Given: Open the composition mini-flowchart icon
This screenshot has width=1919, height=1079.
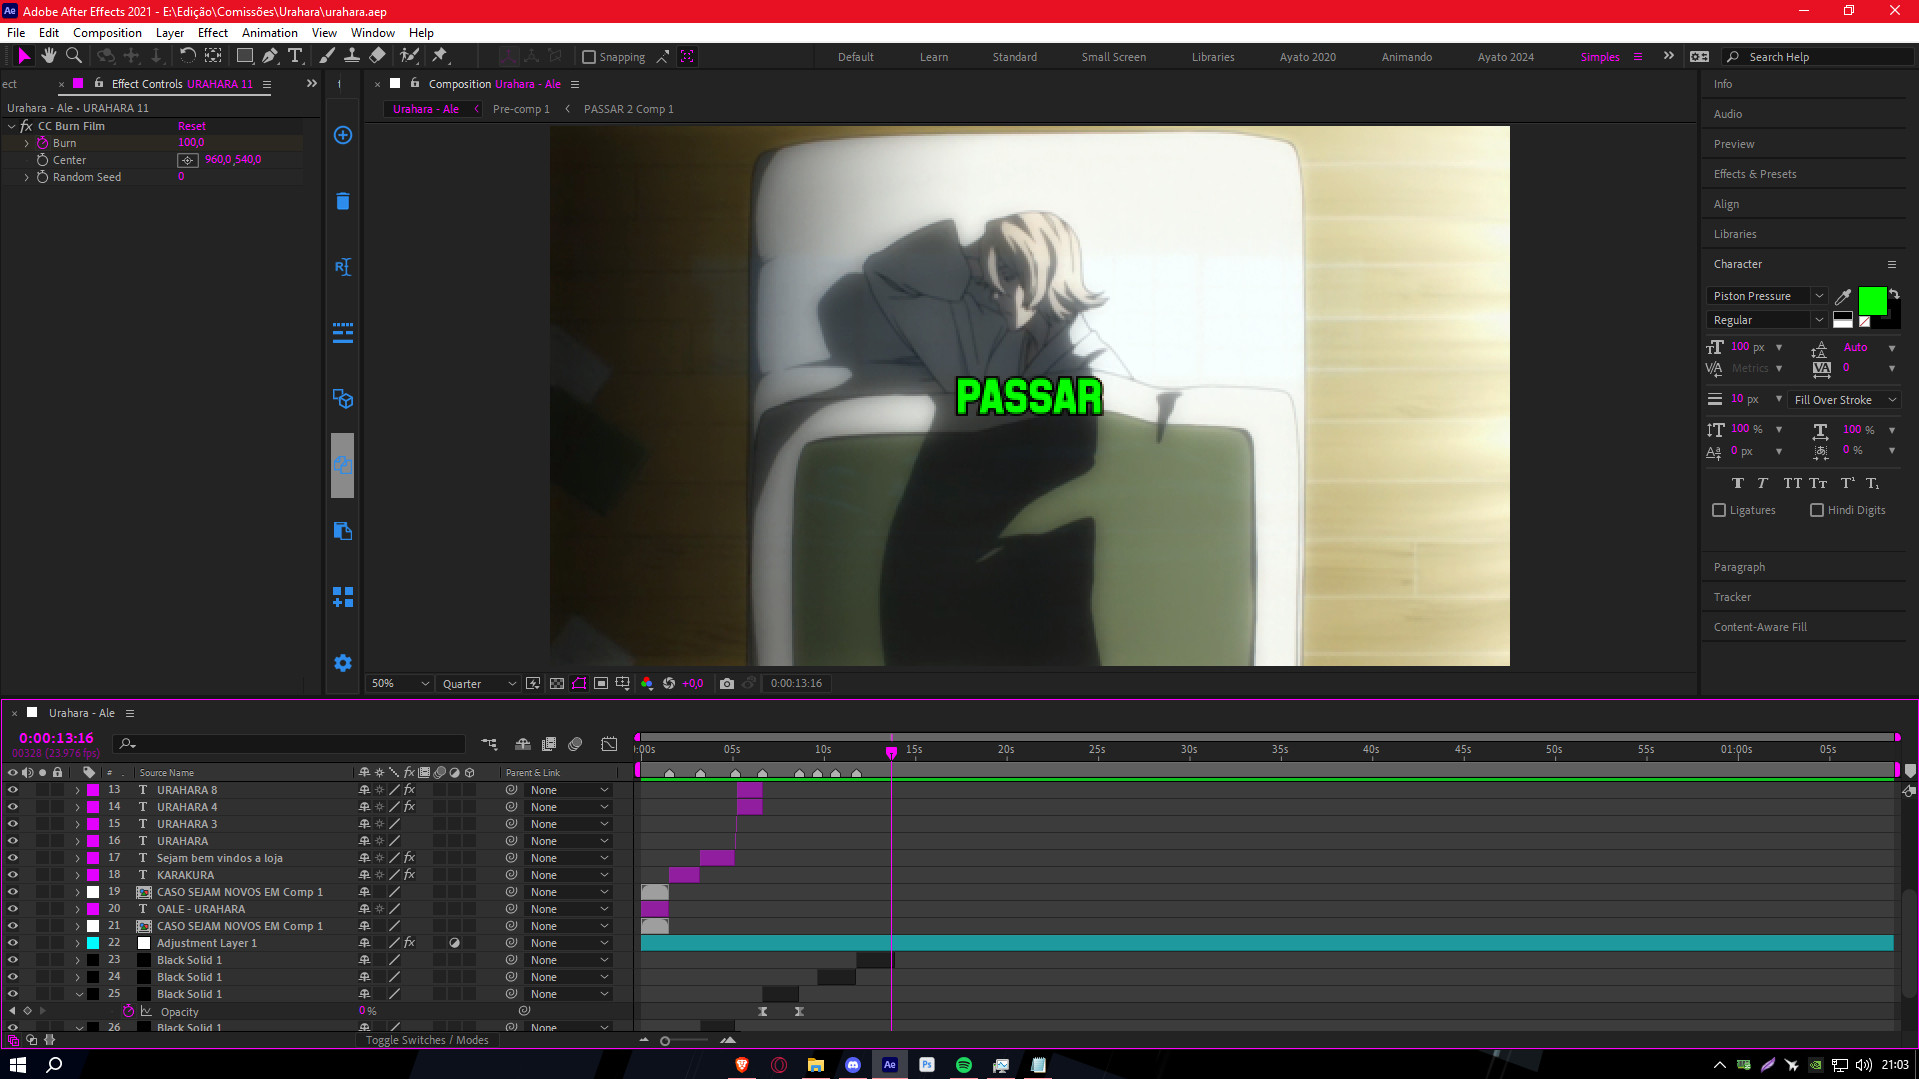Looking at the screenshot, I should tap(489, 744).
